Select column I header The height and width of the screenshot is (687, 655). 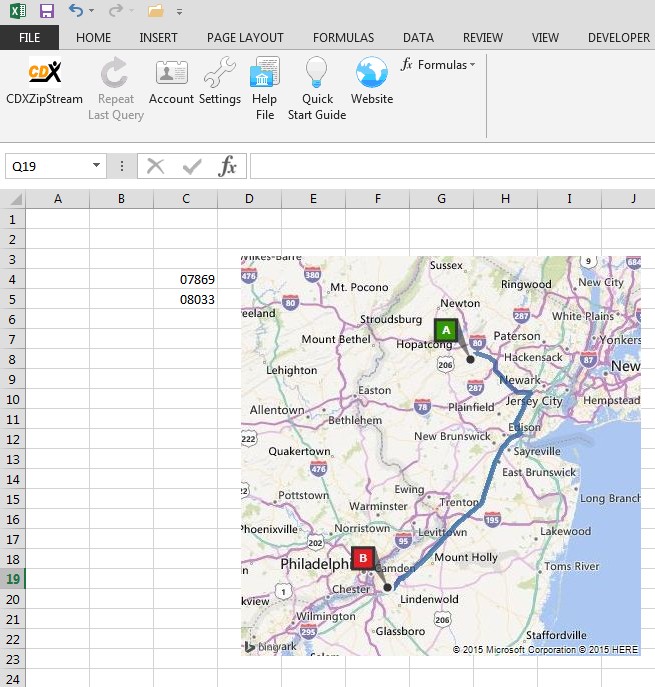[x=569, y=199]
